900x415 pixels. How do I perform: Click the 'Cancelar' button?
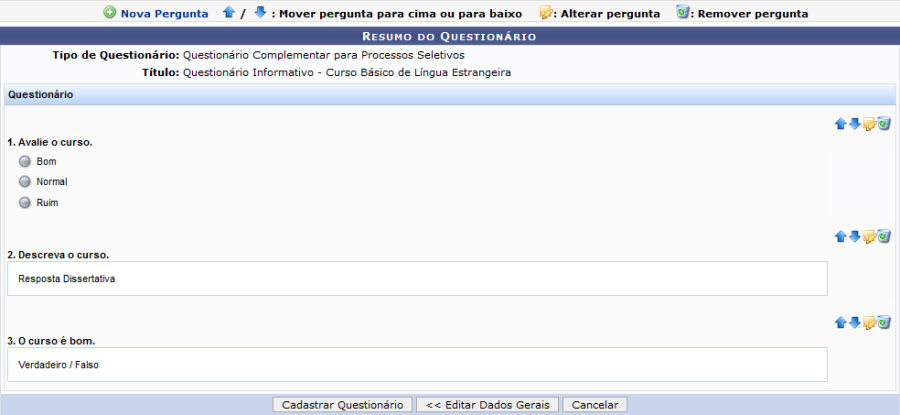(x=595, y=405)
